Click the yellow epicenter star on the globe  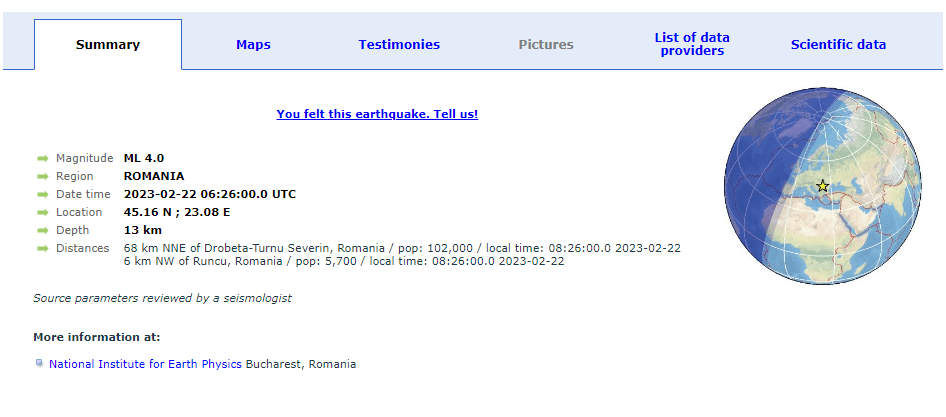[823, 186]
